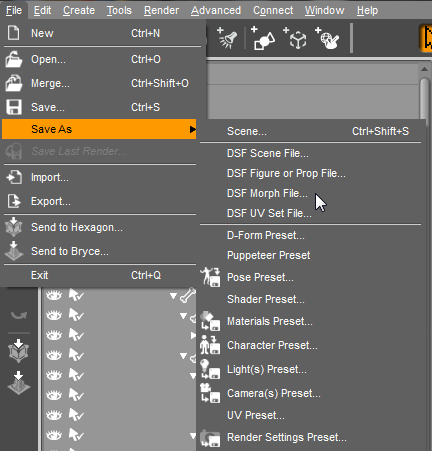Click the Pose Preset icon in submenu
Viewport: 432px width, 451px height.
tap(210, 277)
